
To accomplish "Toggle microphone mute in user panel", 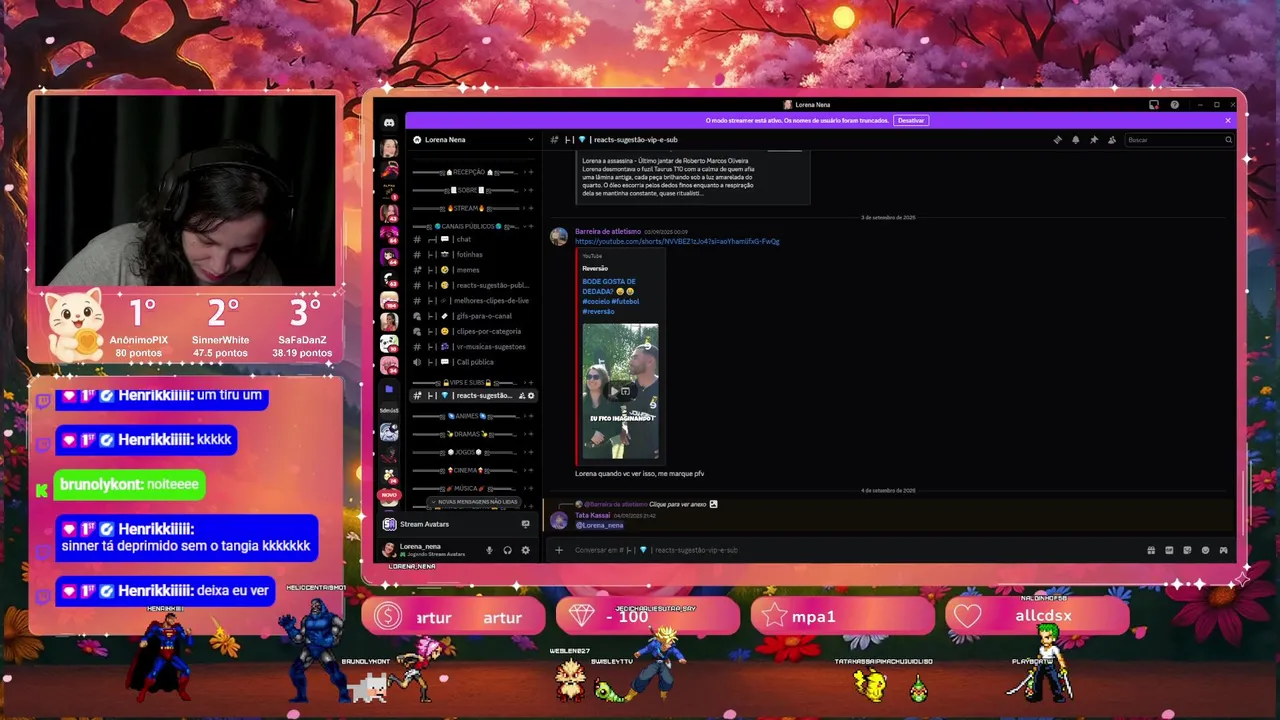I will pyautogui.click(x=489, y=550).
